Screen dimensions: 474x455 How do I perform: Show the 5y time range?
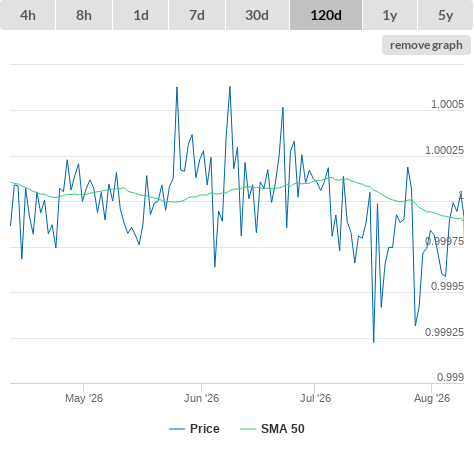pos(446,15)
